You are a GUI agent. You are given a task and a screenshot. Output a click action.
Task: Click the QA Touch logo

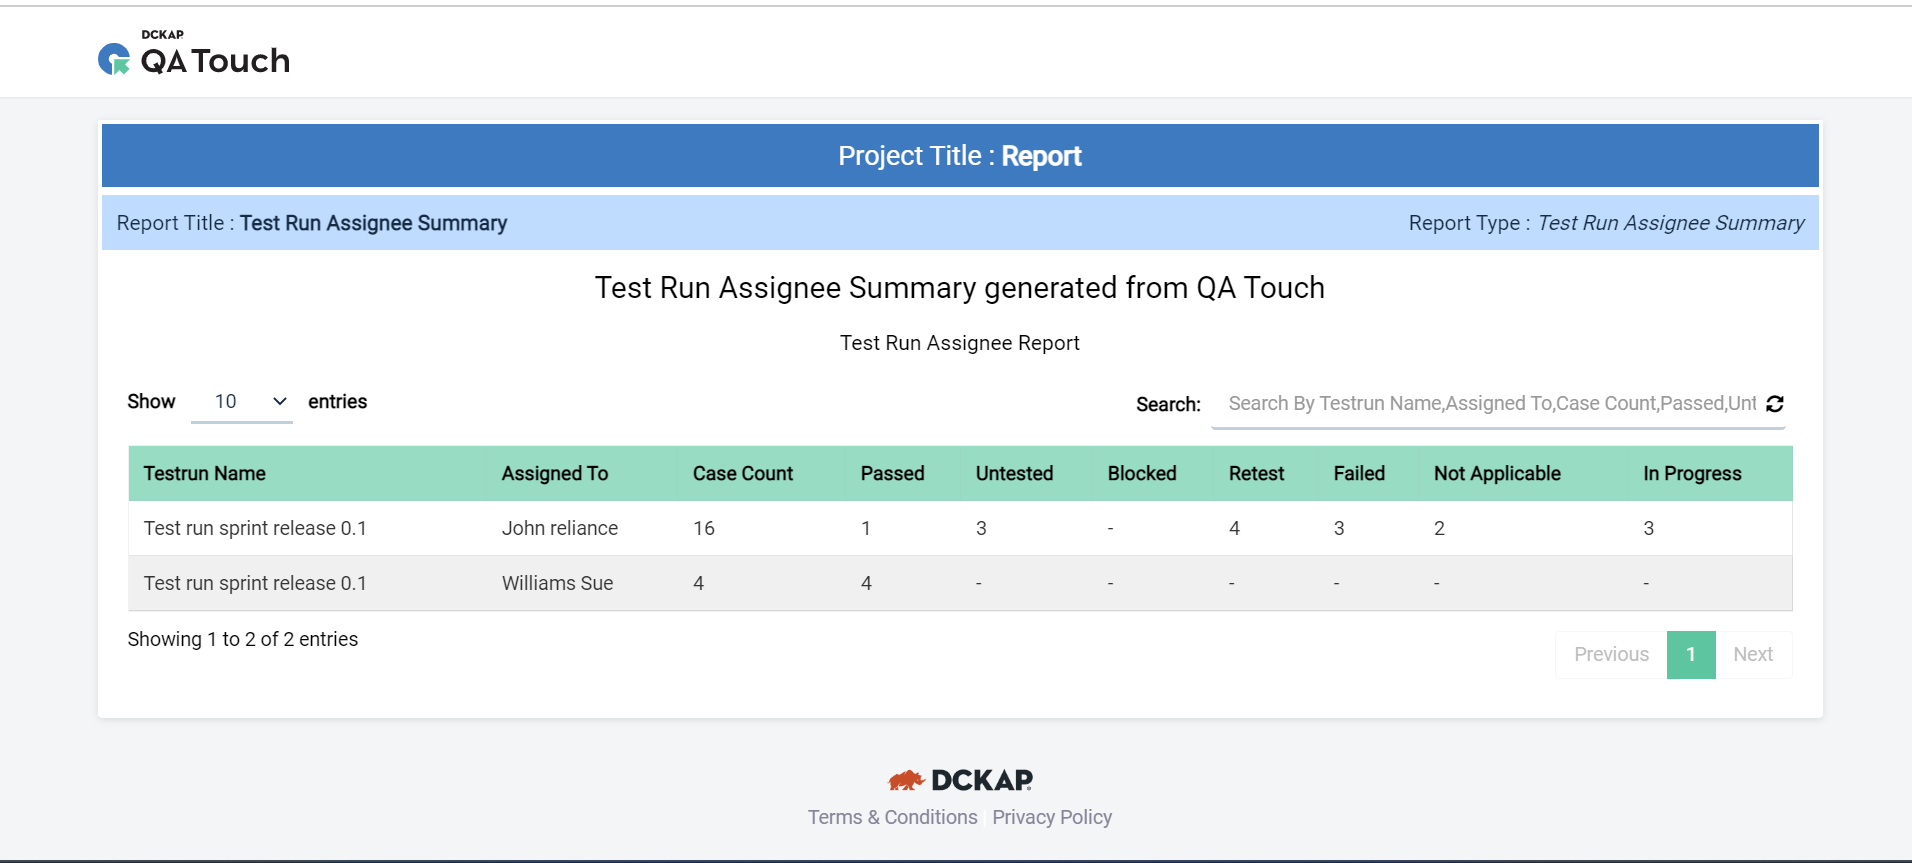(194, 54)
